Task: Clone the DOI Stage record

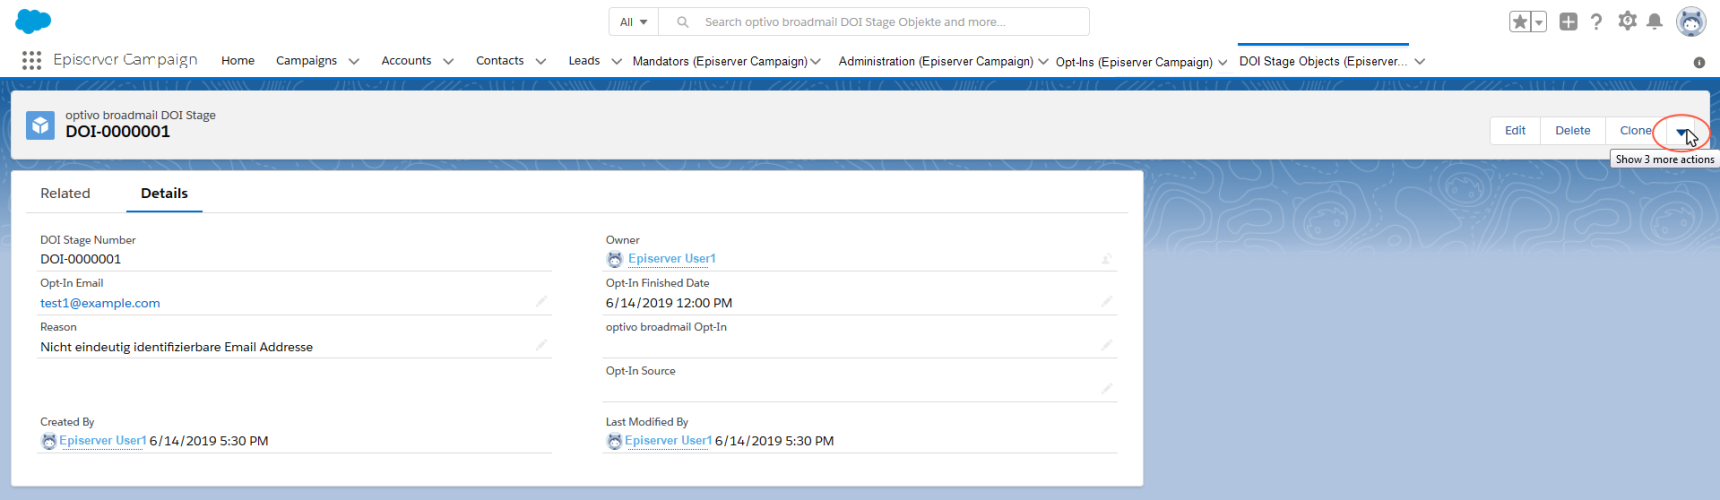Action: tap(1635, 131)
